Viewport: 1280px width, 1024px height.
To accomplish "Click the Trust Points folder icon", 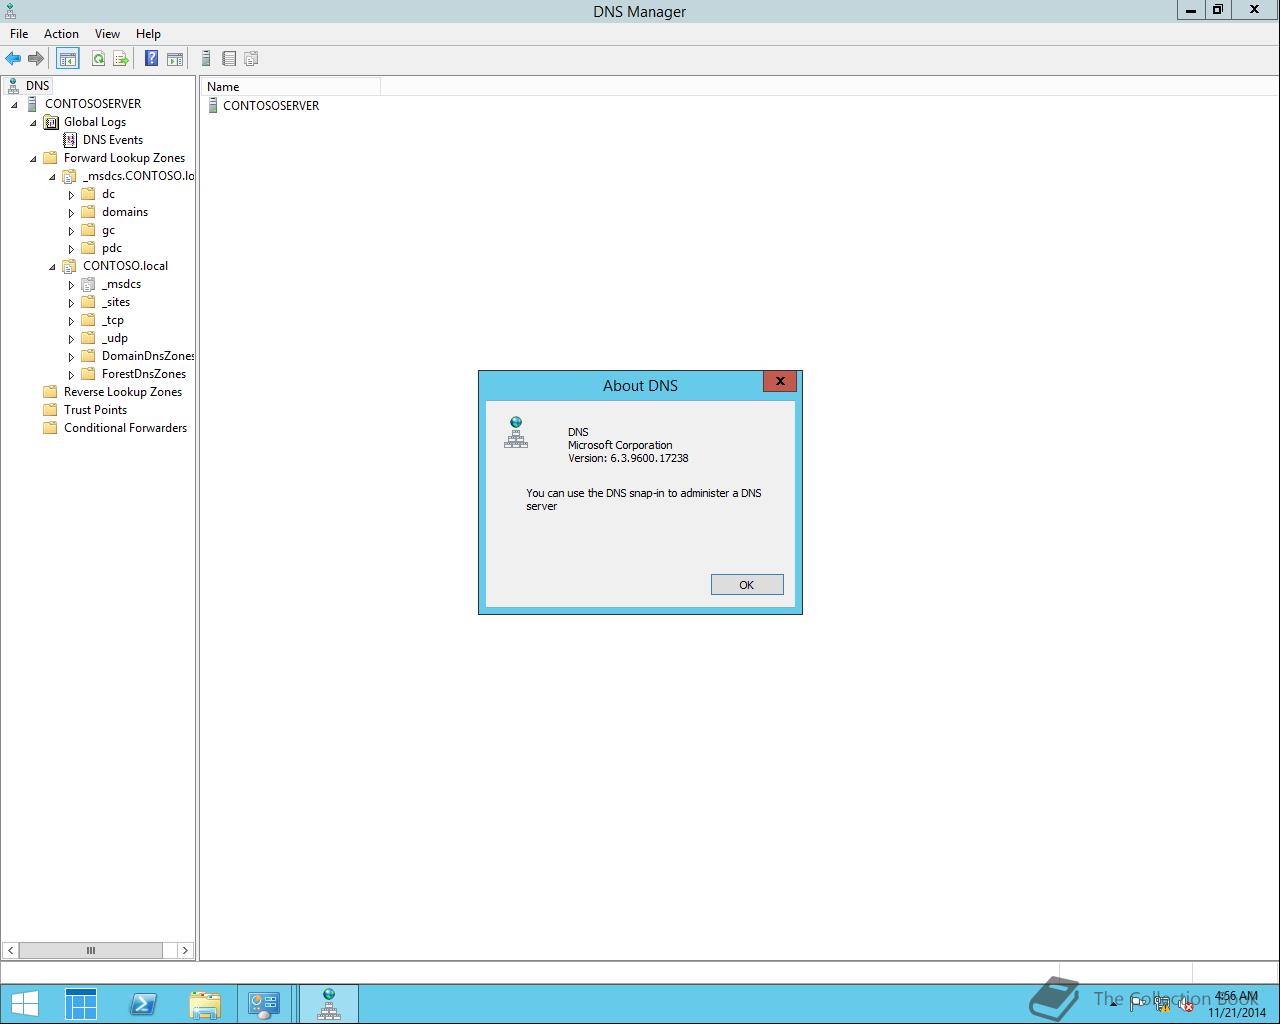I will [x=51, y=410].
